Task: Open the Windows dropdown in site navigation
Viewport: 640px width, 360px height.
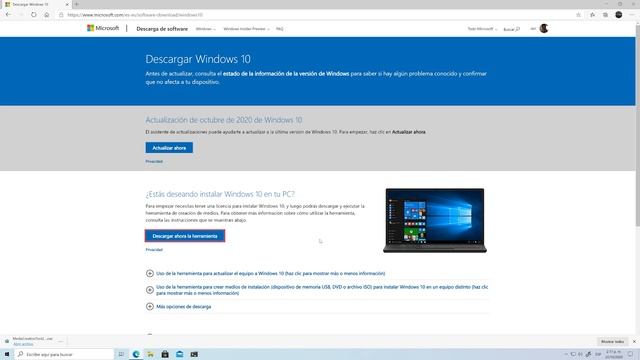Action: click(206, 29)
